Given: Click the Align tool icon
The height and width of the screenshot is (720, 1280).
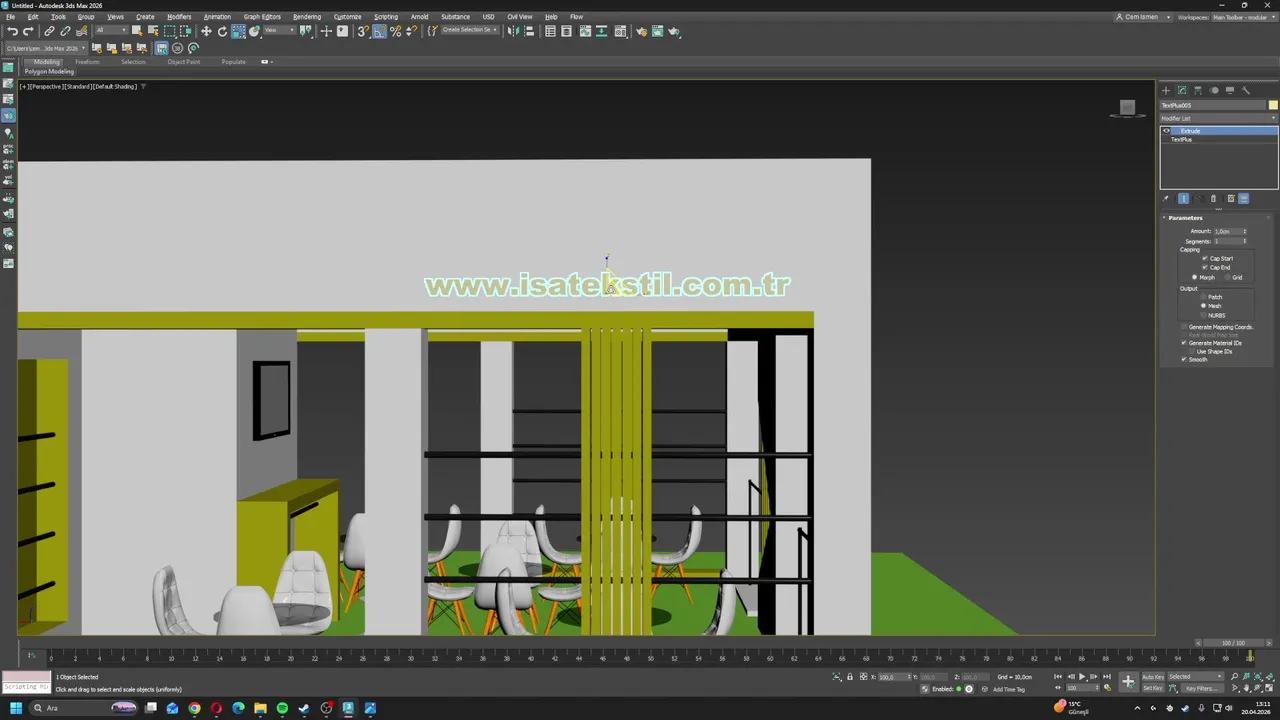Looking at the screenshot, I should [x=529, y=31].
